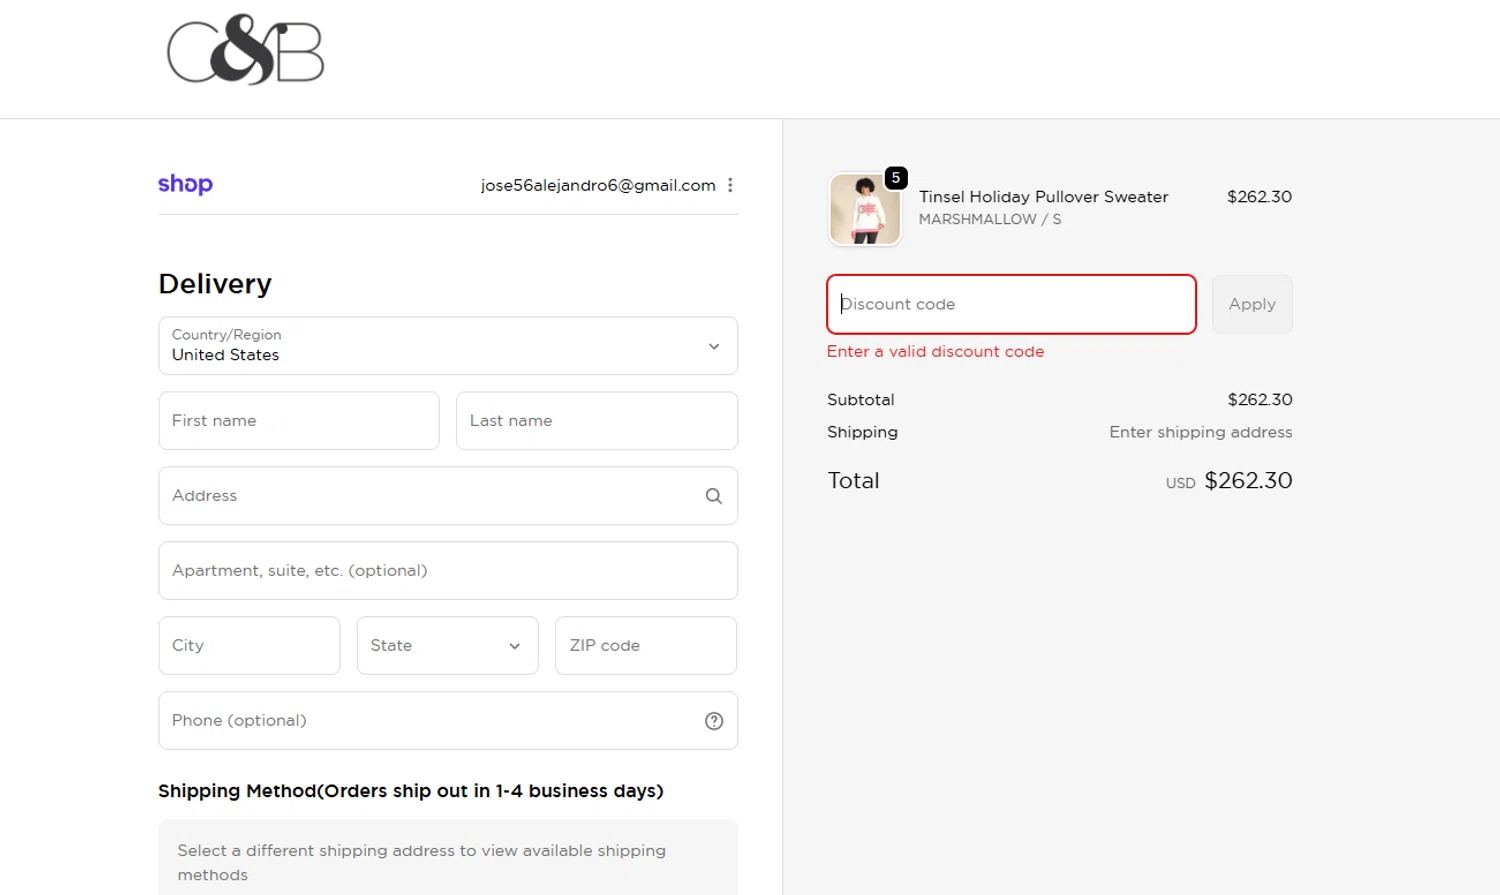Click the address search magnifier icon
The height and width of the screenshot is (895, 1500).
coord(713,496)
